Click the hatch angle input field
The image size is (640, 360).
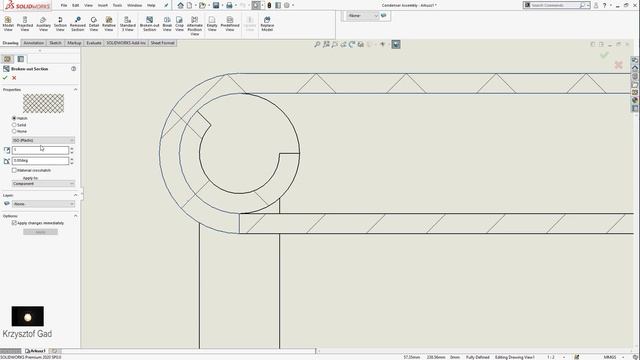pyautogui.click(x=40, y=161)
